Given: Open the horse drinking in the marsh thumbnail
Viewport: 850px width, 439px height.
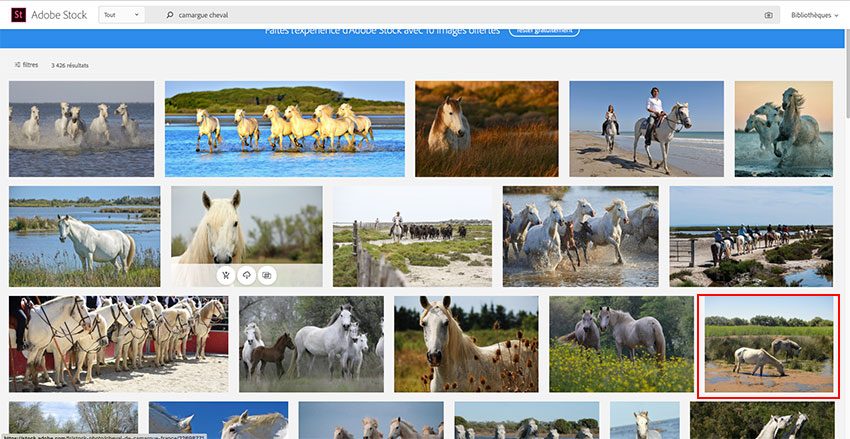Looking at the screenshot, I should 769,346.
